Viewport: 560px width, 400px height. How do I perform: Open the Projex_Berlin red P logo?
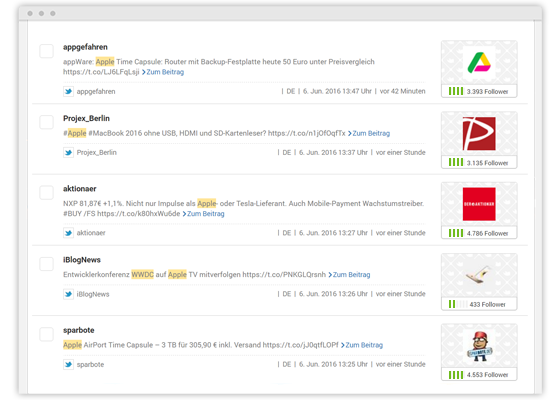click(x=479, y=134)
